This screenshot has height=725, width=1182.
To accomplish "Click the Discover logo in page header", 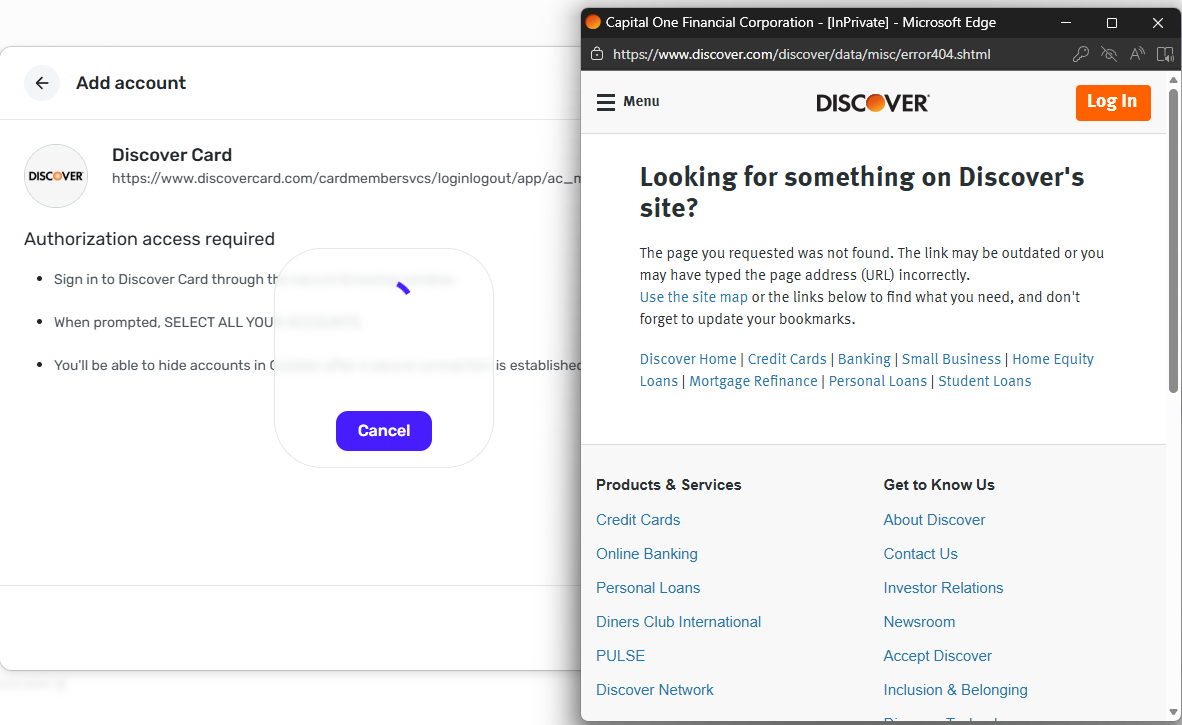I will coord(872,102).
